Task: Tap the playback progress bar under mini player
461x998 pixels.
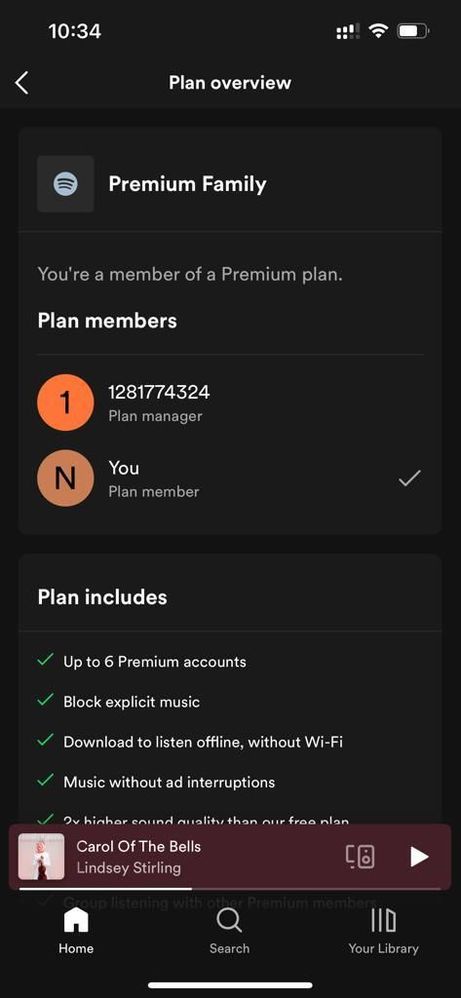Action: pyautogui.click(x=230, y=889)
